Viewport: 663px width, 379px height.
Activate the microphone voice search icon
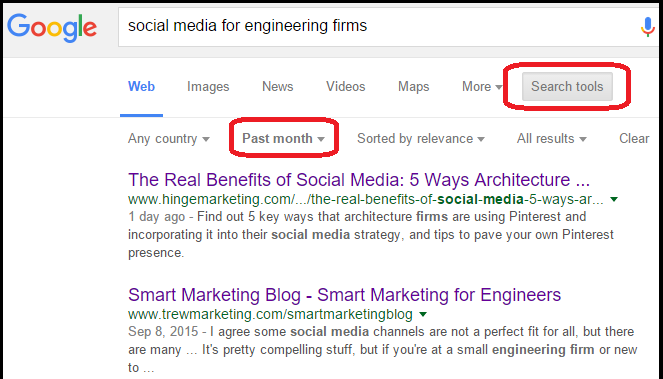647,27
